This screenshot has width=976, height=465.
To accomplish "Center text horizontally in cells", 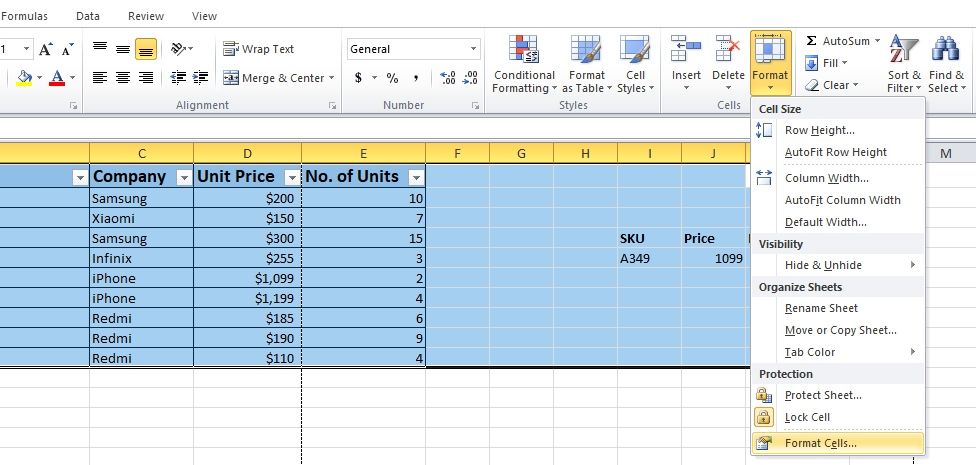I will (123, 78).
